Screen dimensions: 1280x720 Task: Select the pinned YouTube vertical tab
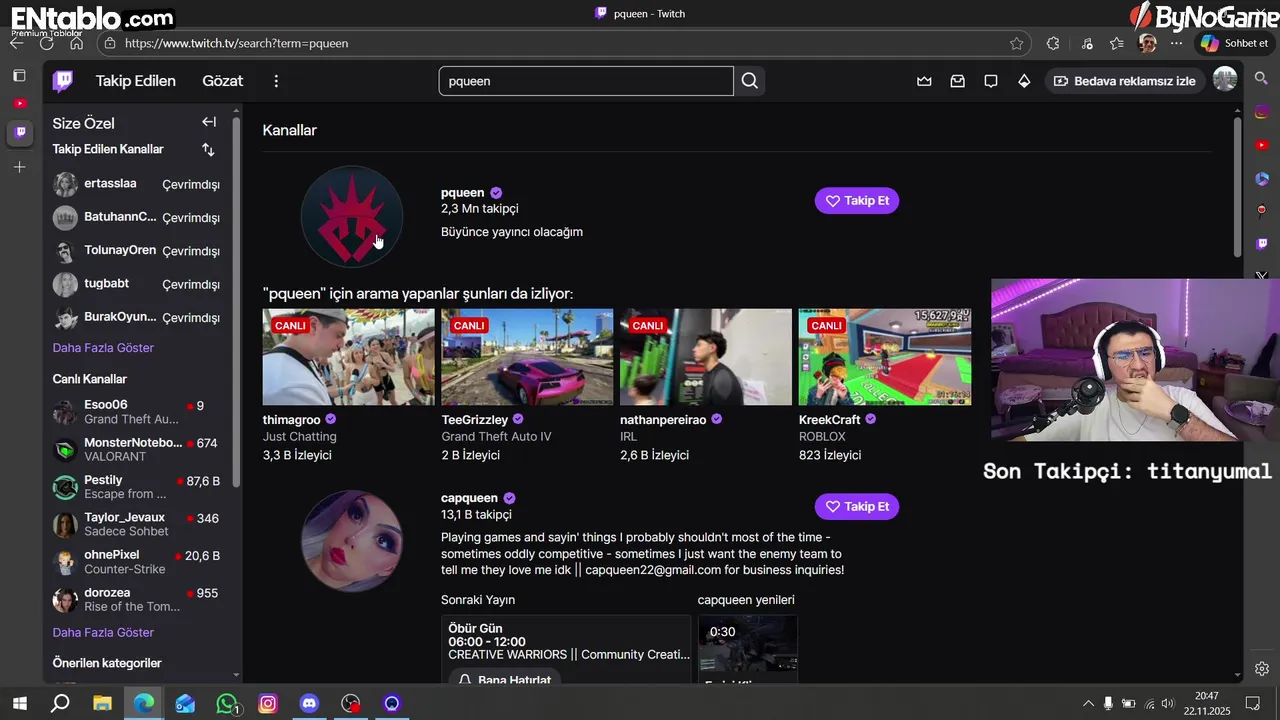(20, 103)
